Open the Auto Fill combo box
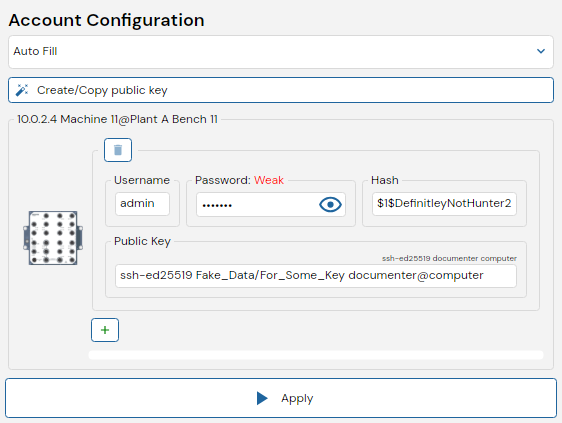 tap(281, 52)
